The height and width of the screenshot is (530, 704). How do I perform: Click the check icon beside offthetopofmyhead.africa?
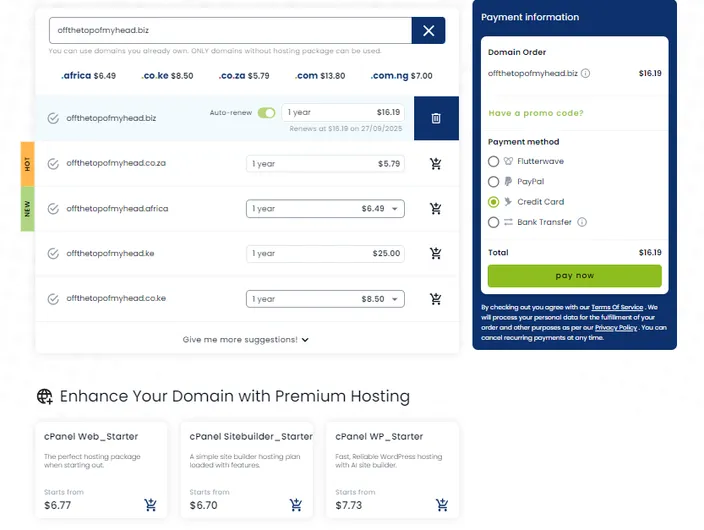tap(53, 209)
